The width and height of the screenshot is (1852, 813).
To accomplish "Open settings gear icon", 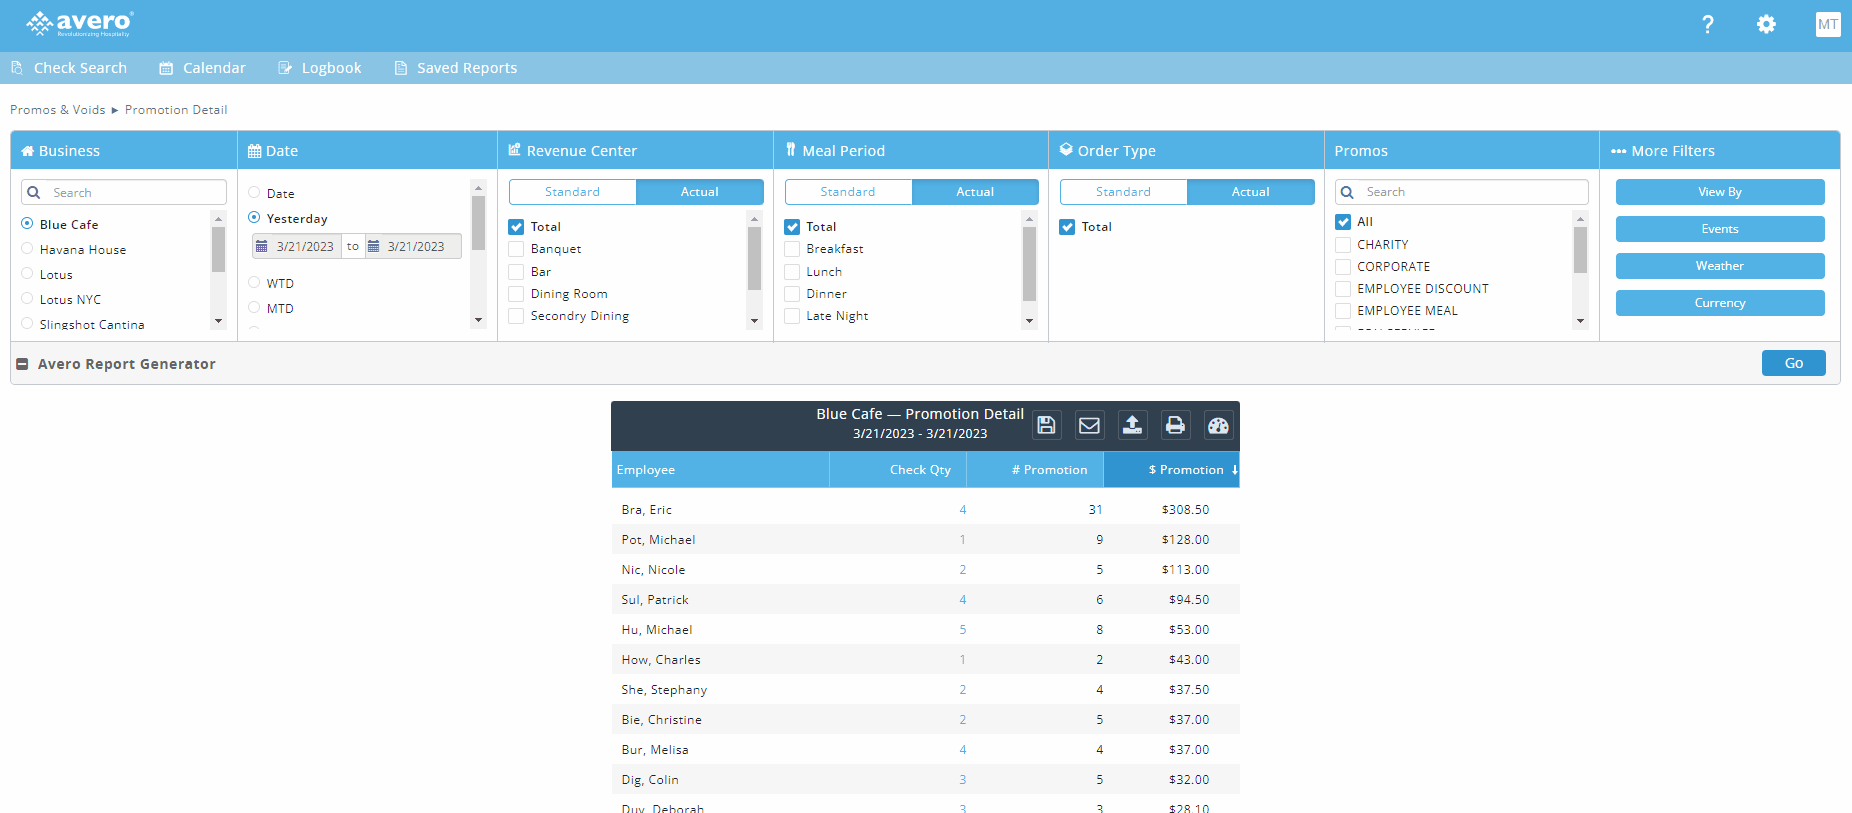I will click(1766, 25).
